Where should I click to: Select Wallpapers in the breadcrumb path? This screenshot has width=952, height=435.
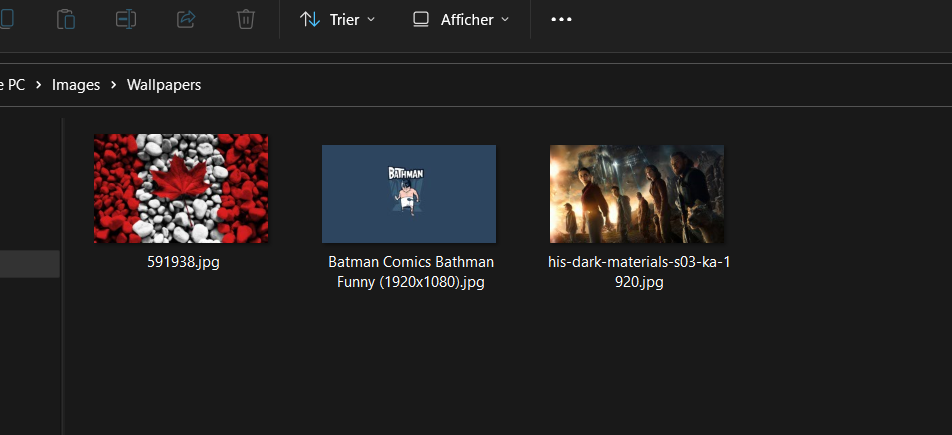tap(164, 85)
